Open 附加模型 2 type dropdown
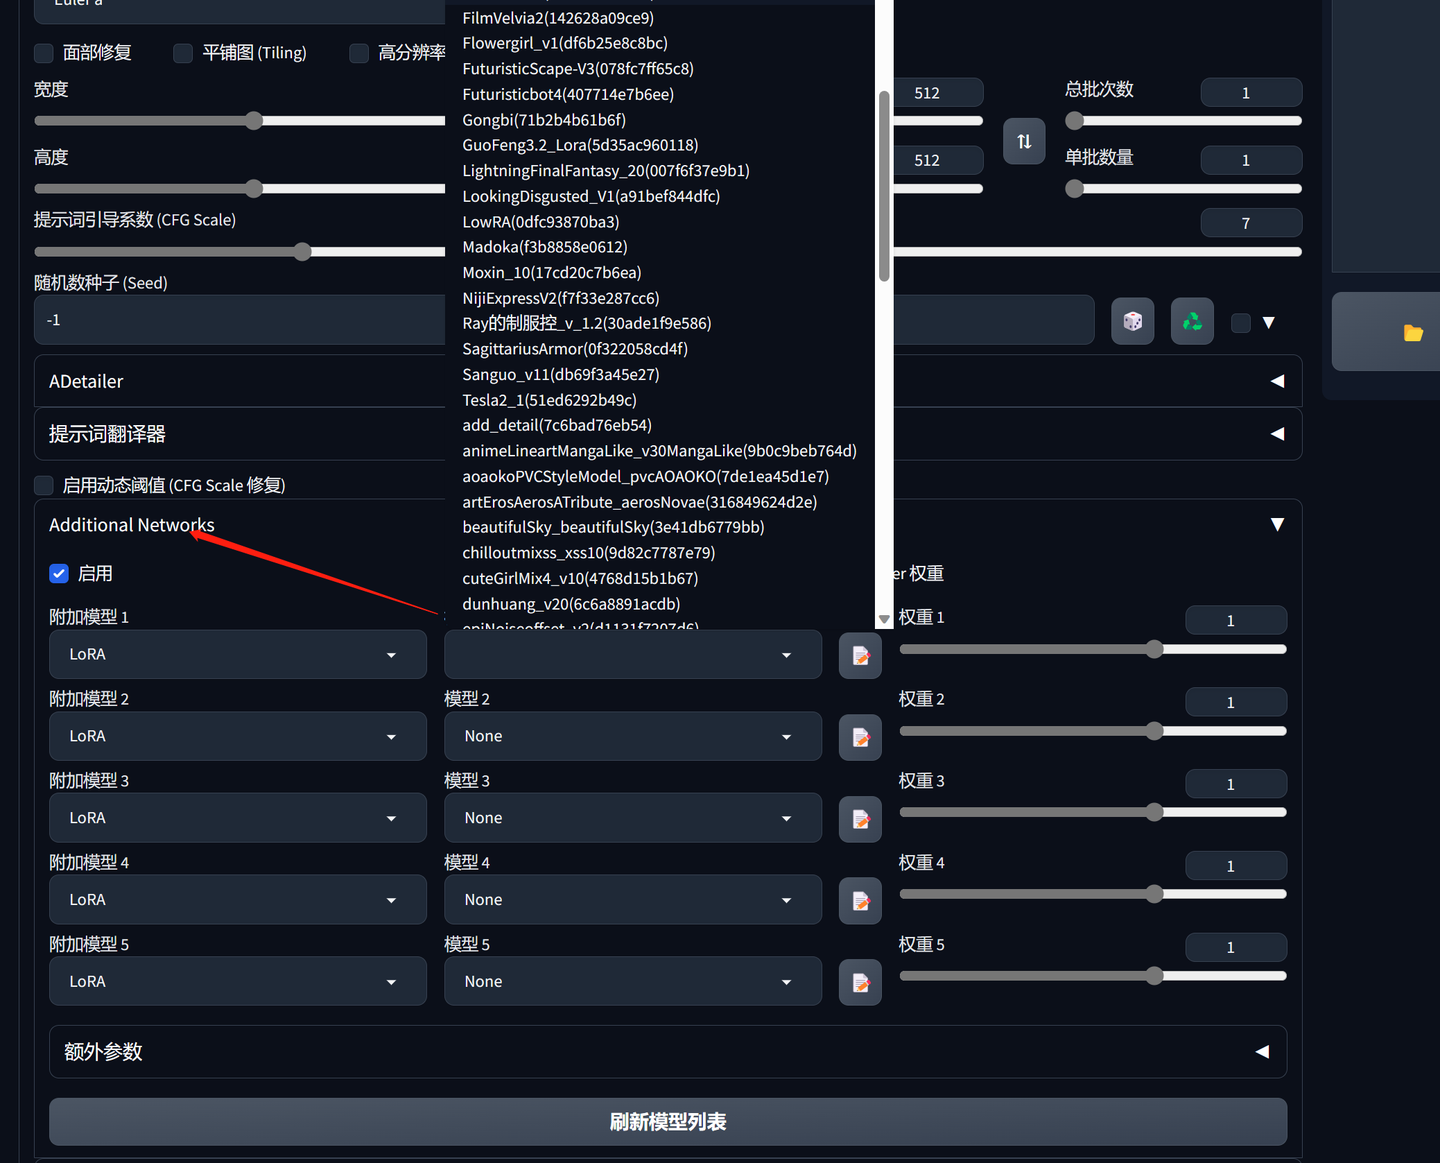Image resolution: width=1440 pixels, height=1163 pixels. tap(238, 736)
